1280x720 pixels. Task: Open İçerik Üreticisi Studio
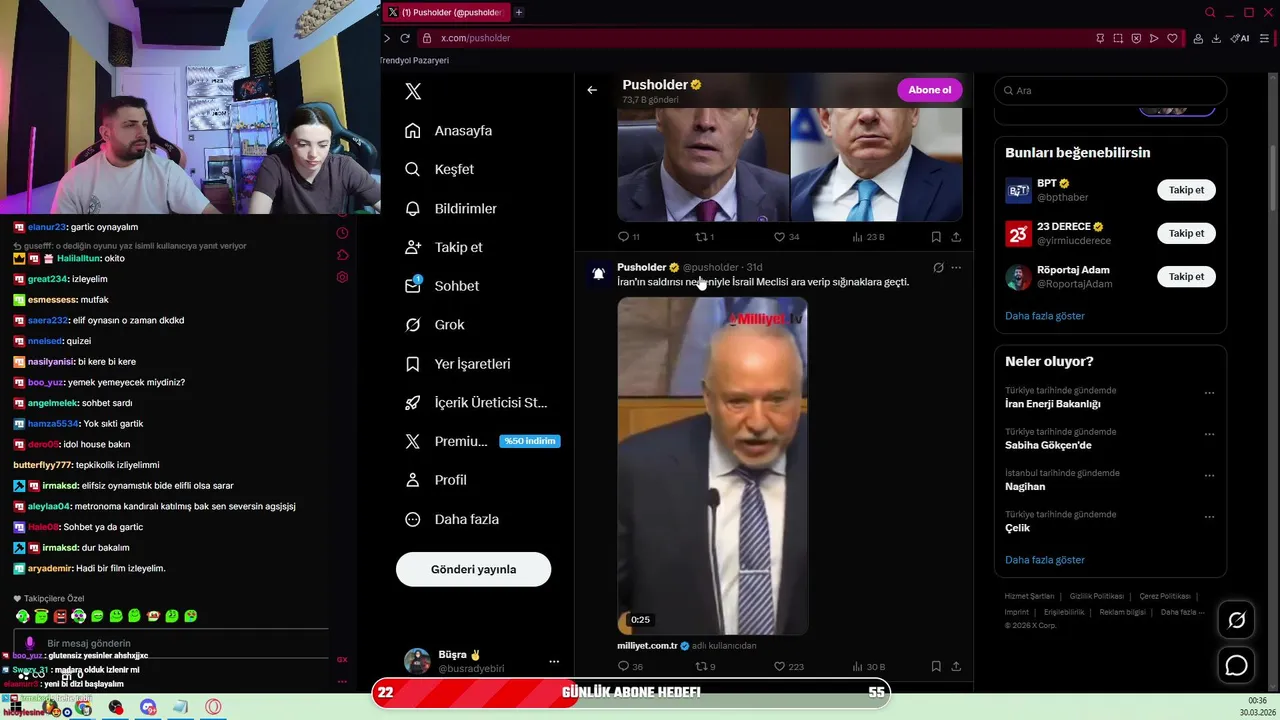(476, 403)
